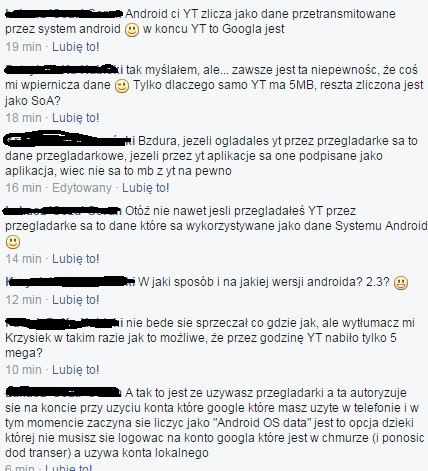Like the edited comment posted 16 min ago
The height and width of the screenshot is (471, 428).
(146, 188)
